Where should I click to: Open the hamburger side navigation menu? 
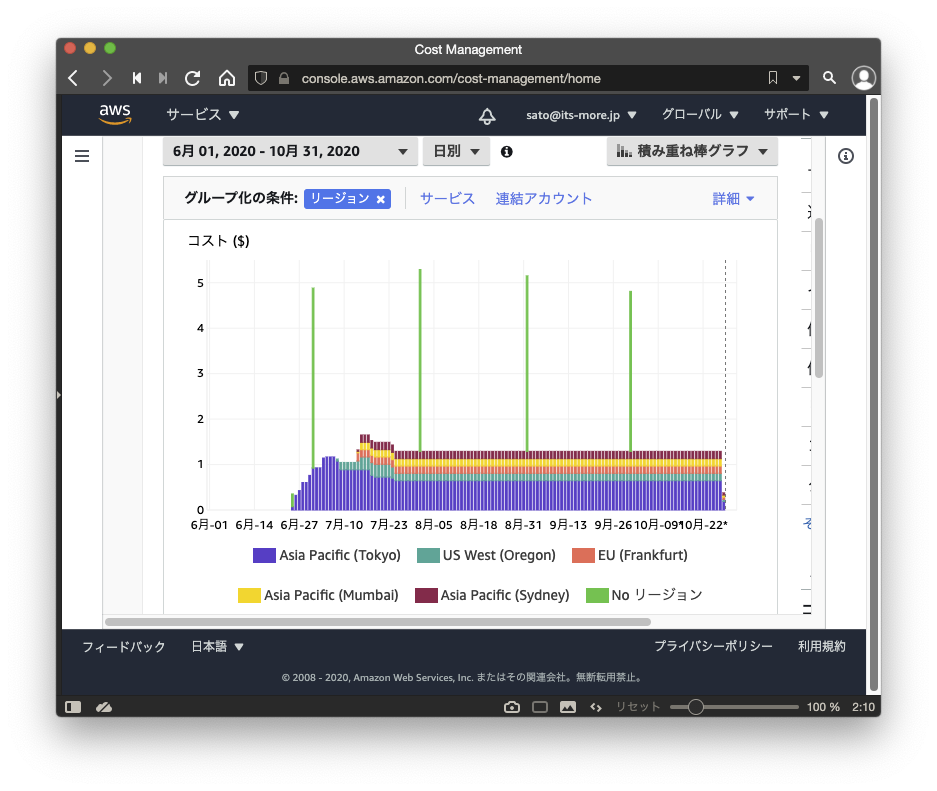click(x=82, y=156)
